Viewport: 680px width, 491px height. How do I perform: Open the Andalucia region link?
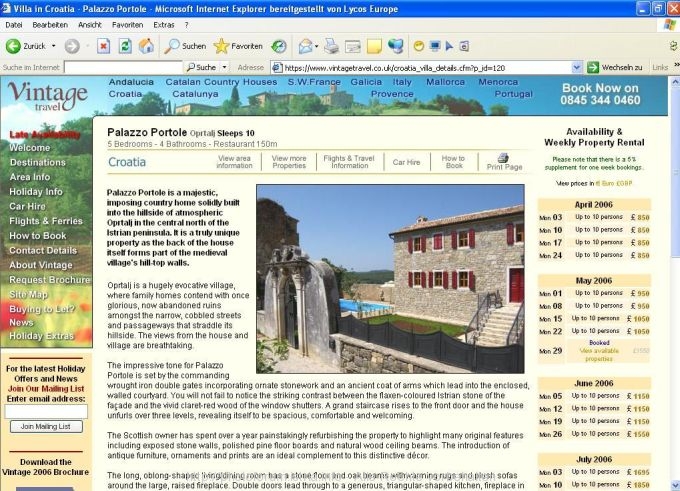[131, 82]
